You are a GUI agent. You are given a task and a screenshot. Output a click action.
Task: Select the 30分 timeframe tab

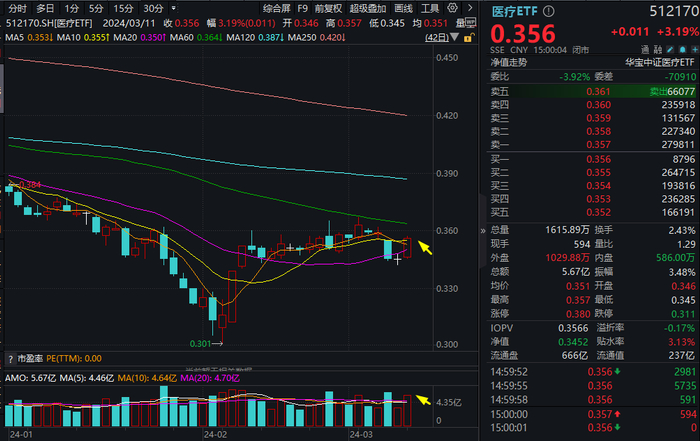pyautogui.click(x=154, y=8)
